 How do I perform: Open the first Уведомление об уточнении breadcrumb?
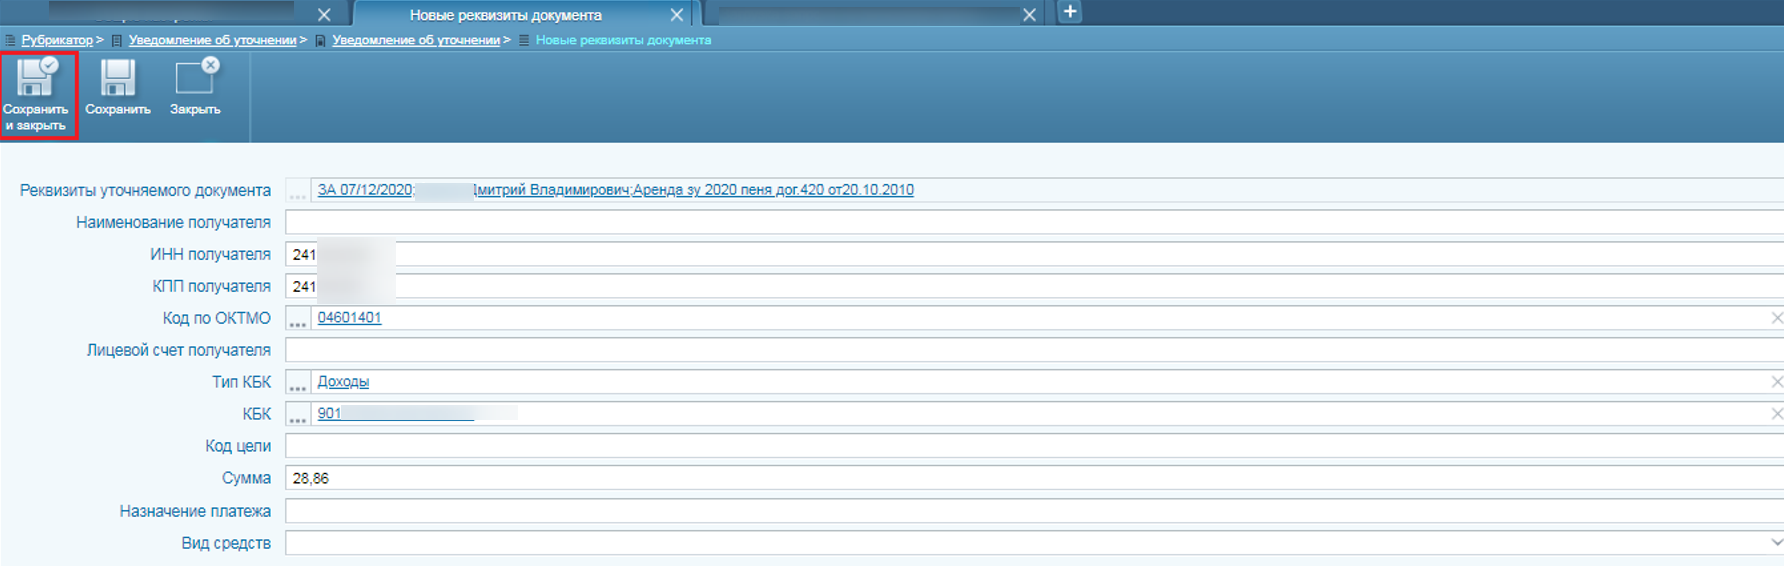pos(212,40)
